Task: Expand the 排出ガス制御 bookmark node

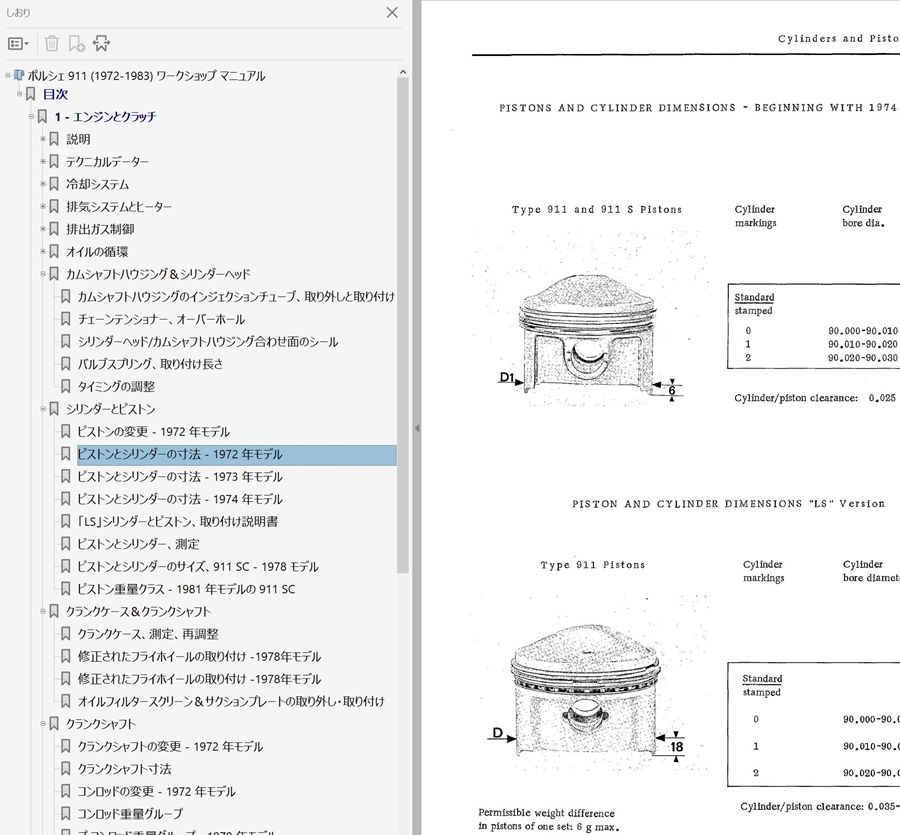Action: click(42, 229)
